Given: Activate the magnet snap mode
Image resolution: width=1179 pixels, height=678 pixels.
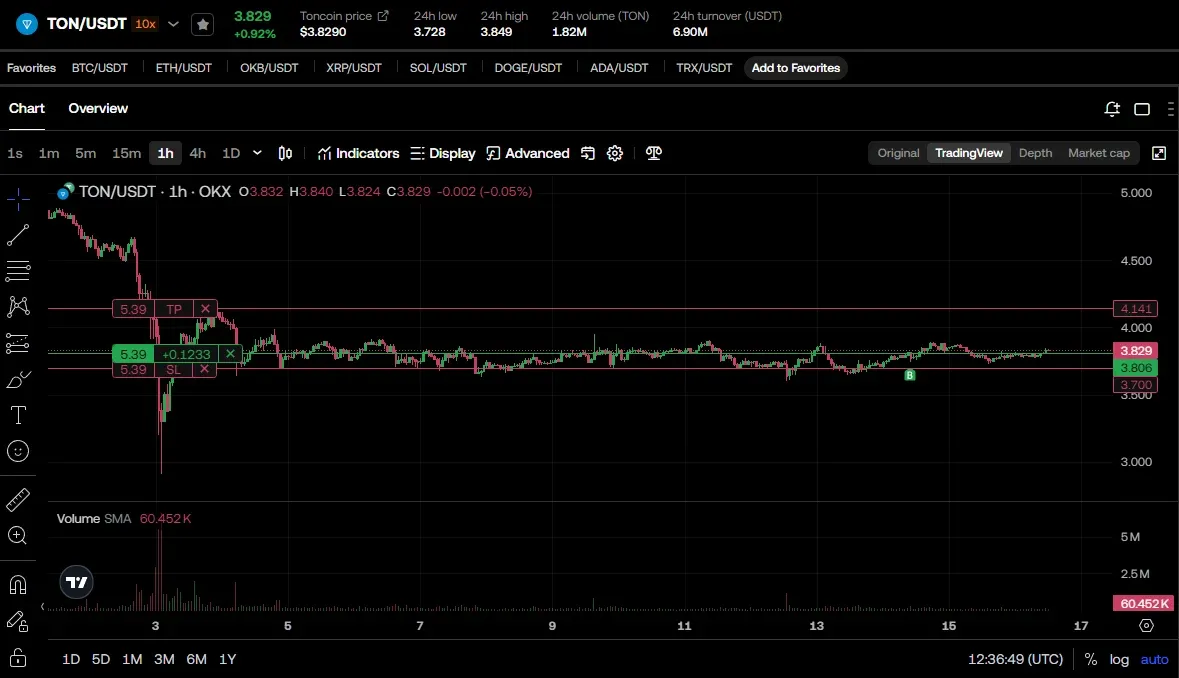Looking at the screenshot, I should pos(18,584).
